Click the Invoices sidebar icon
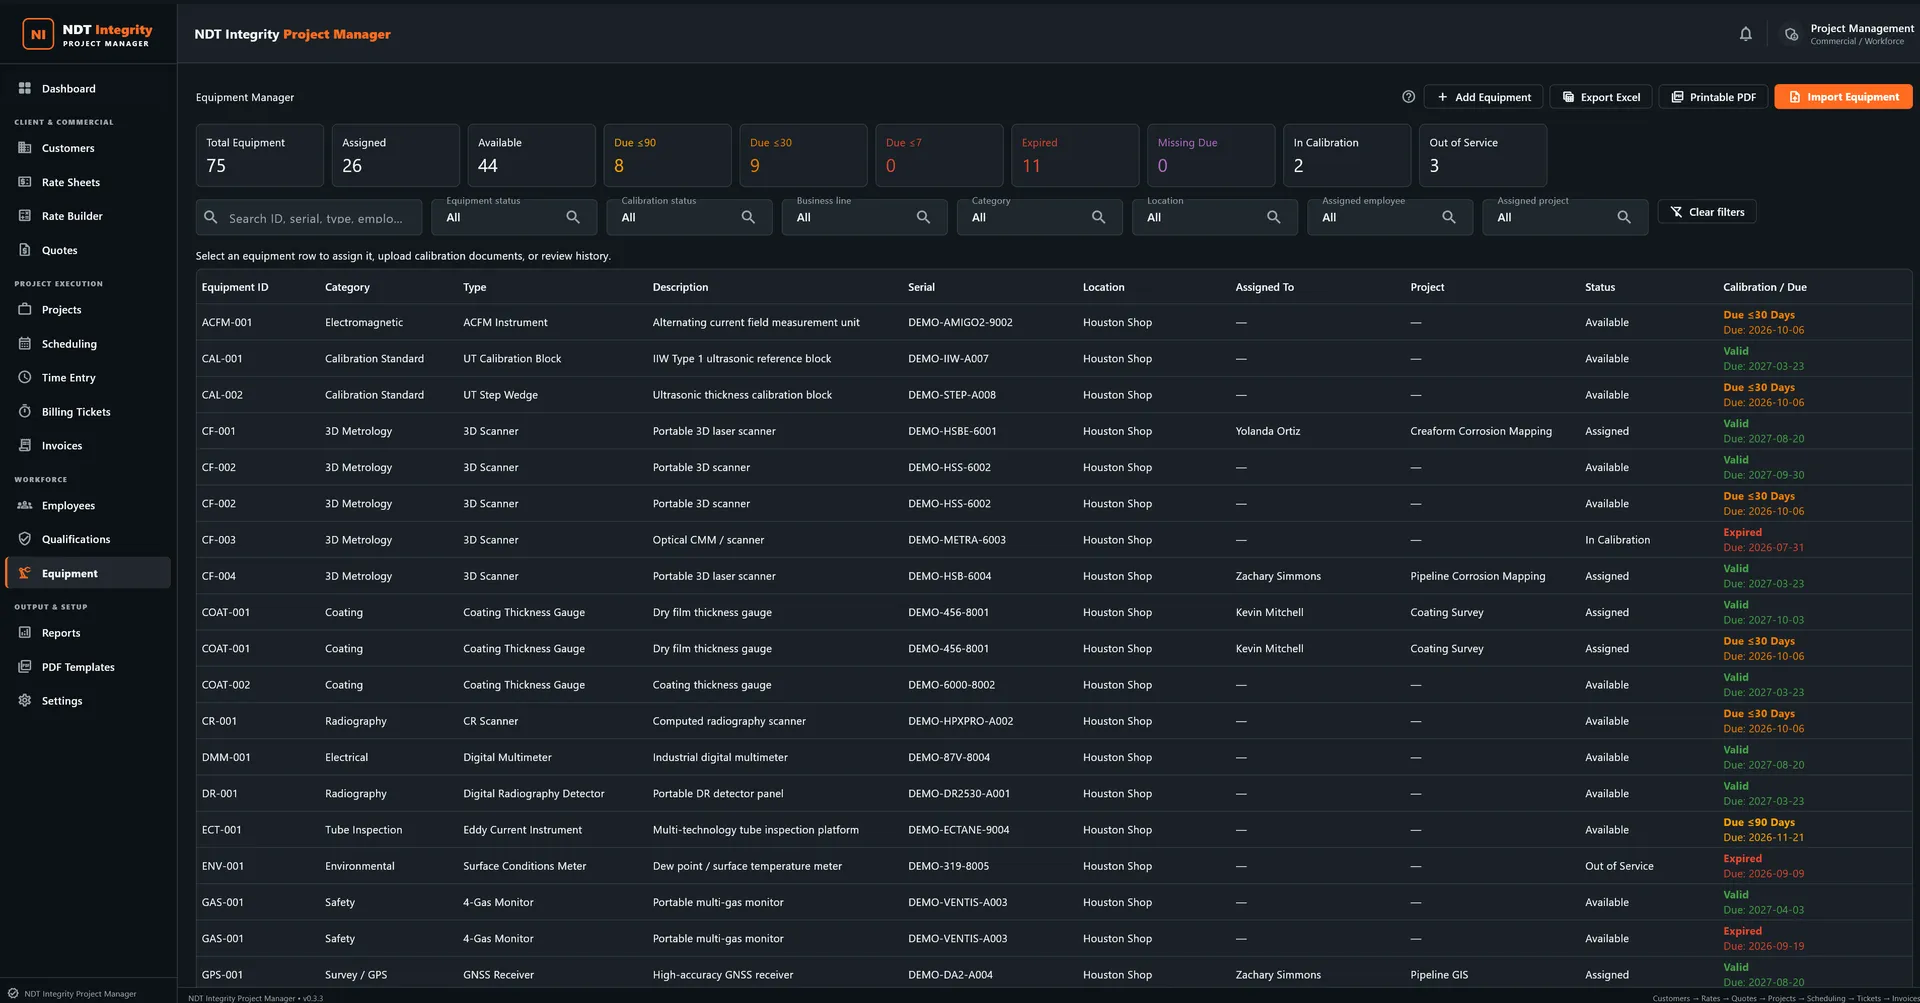Screen dimensions: 1920x1003 coord(25,445)
